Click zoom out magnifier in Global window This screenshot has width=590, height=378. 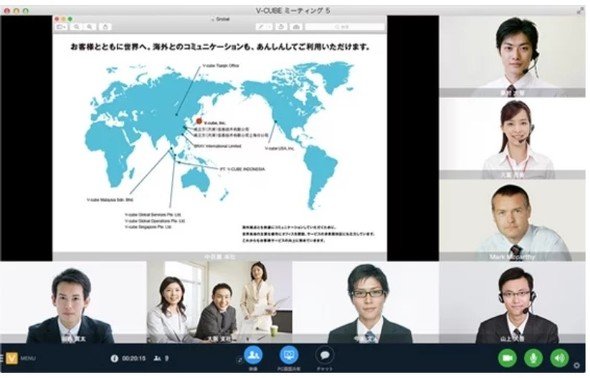tap(76, 27)
